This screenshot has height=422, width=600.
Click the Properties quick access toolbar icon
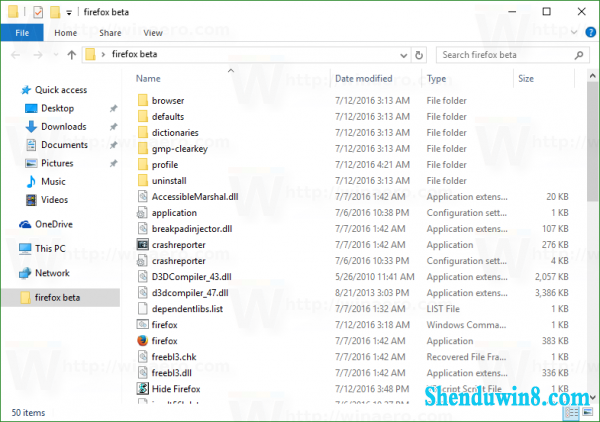(38, 12)
